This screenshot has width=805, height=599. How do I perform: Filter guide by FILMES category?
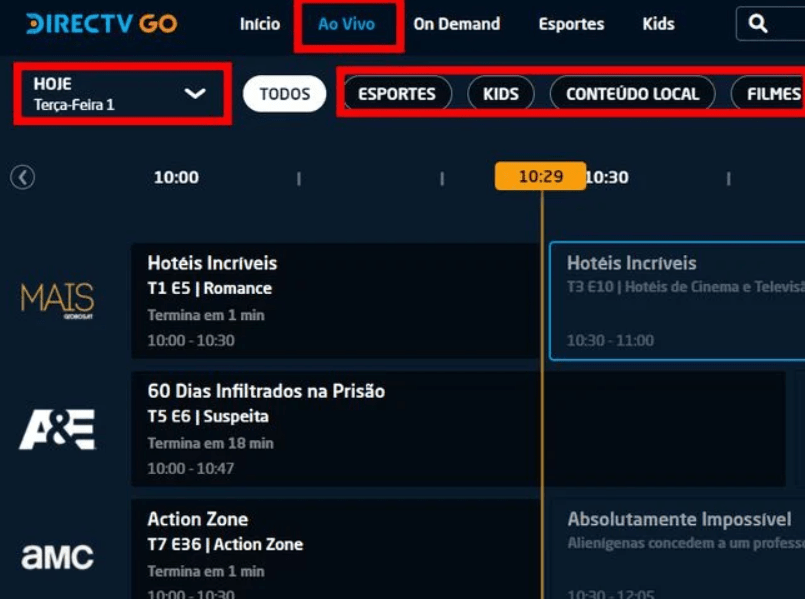tap(769, 94)
